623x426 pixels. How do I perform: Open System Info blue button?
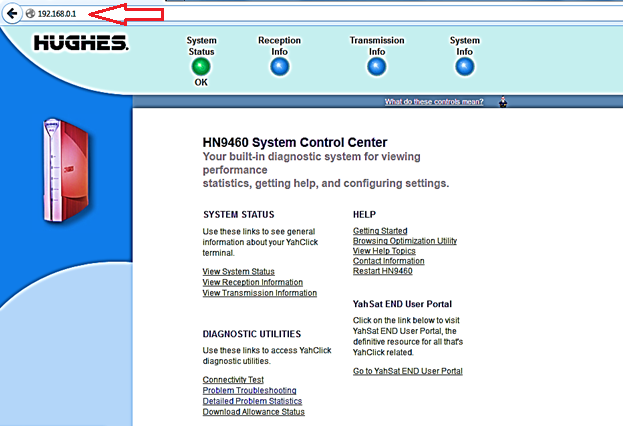pyautogui.click(x=464, y=66)
